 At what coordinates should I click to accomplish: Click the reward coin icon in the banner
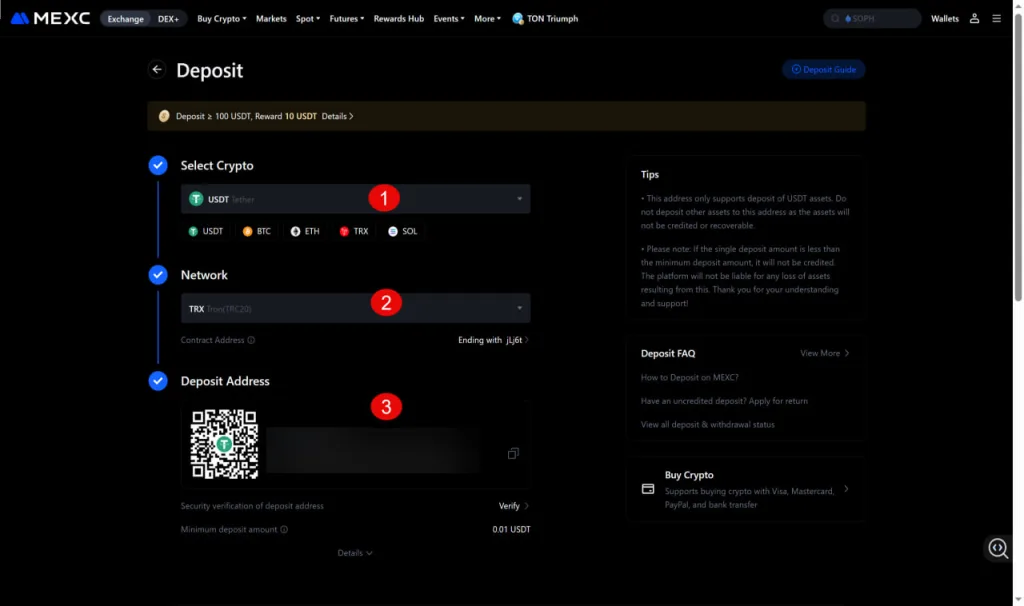164,116
